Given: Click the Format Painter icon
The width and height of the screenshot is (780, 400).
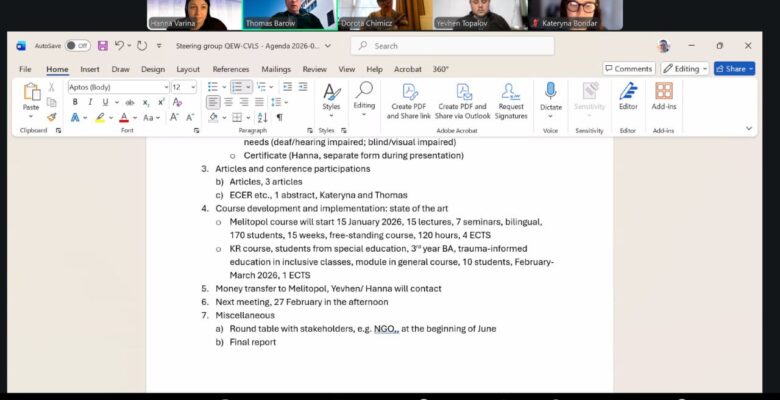Looking at the screenshot, I should [52, 116].
